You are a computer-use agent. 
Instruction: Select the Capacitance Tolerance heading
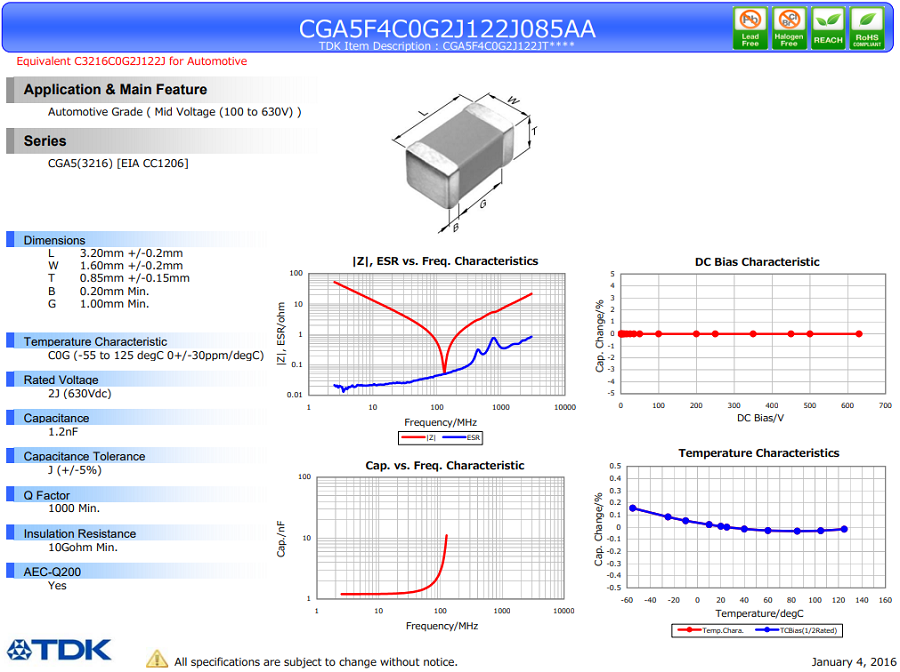pos(84,457)
